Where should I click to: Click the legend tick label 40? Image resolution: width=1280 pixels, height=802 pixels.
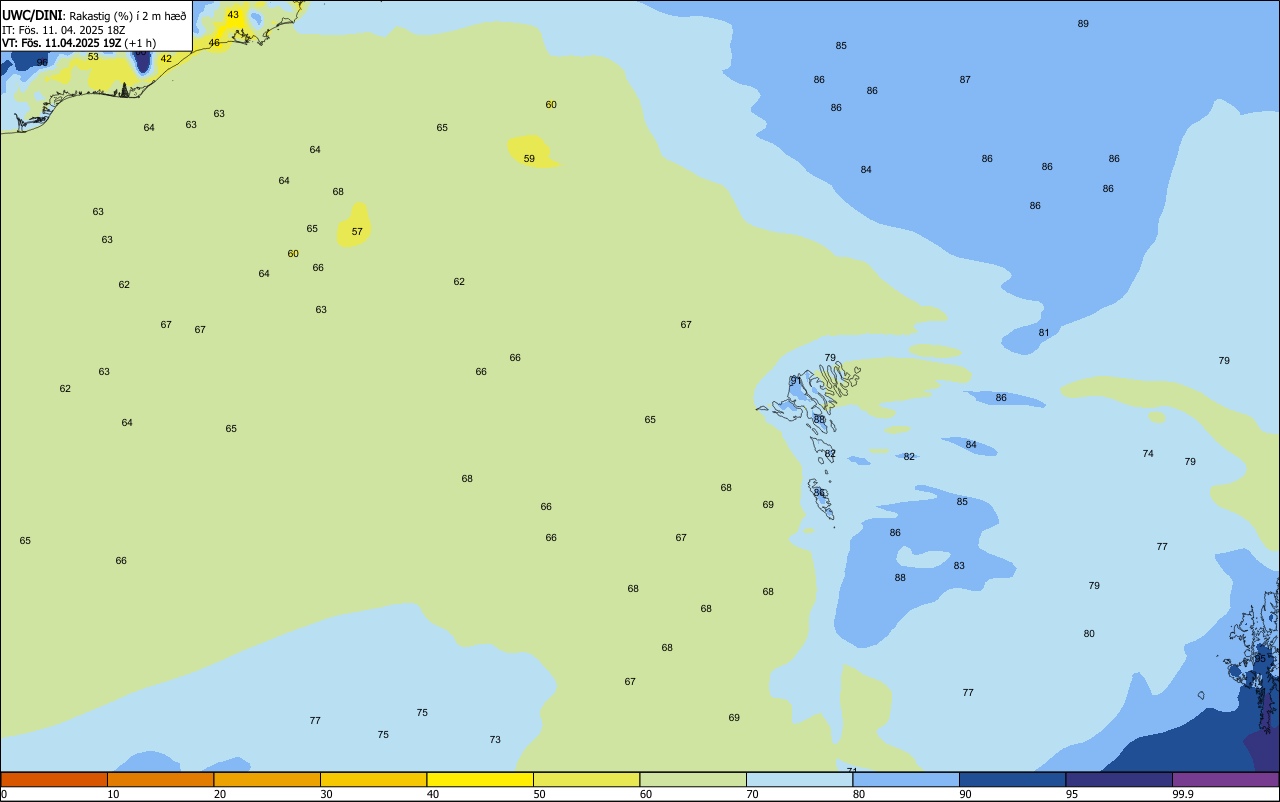pos(432,794)
